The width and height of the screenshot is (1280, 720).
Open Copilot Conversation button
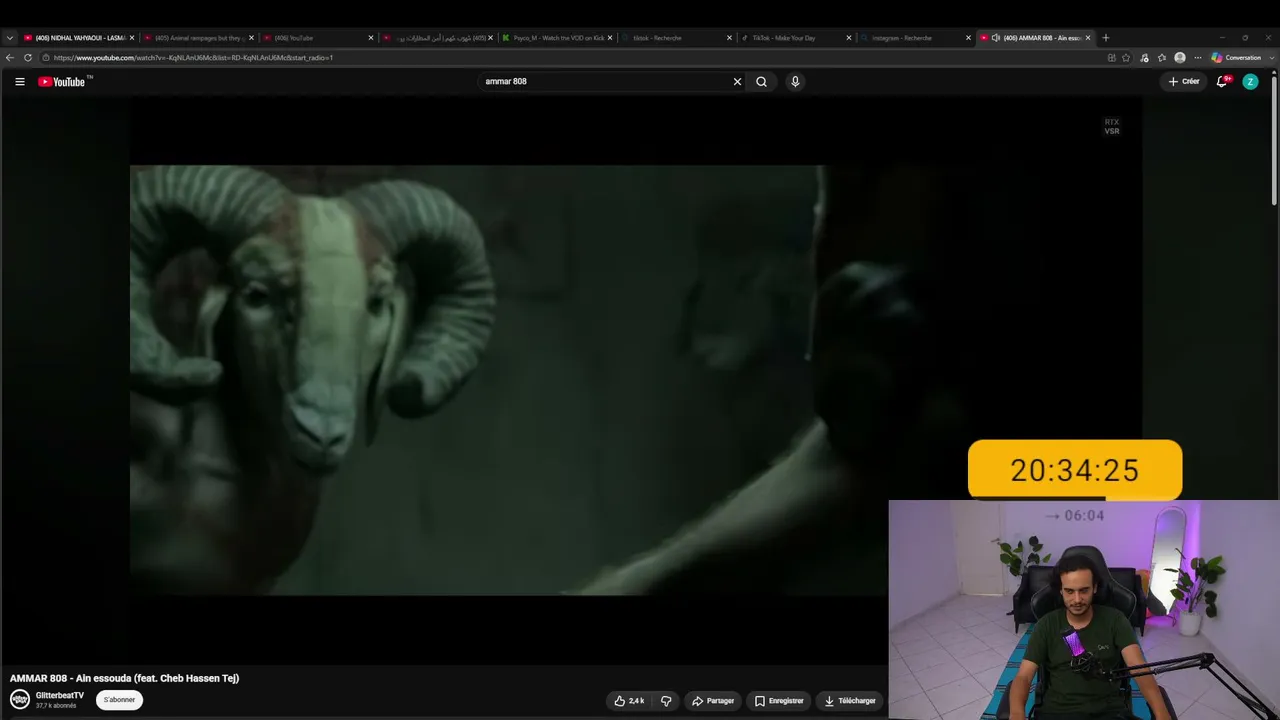pos(1236,58)
